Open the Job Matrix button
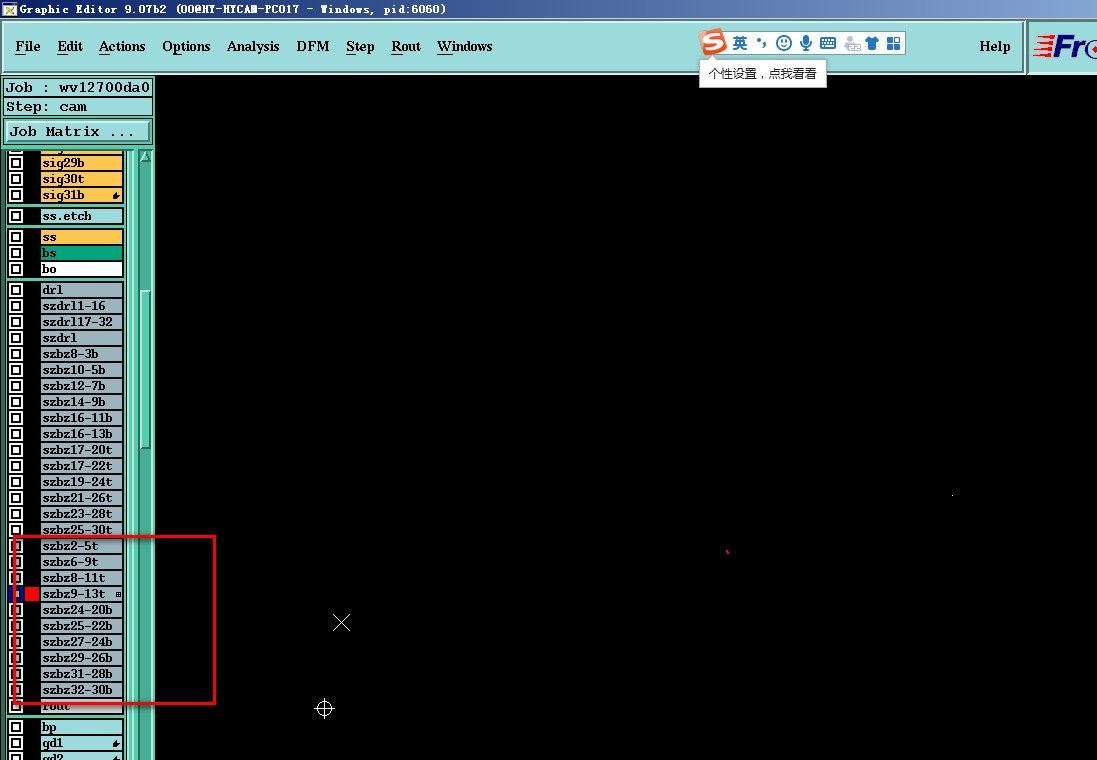 point(77,132)
